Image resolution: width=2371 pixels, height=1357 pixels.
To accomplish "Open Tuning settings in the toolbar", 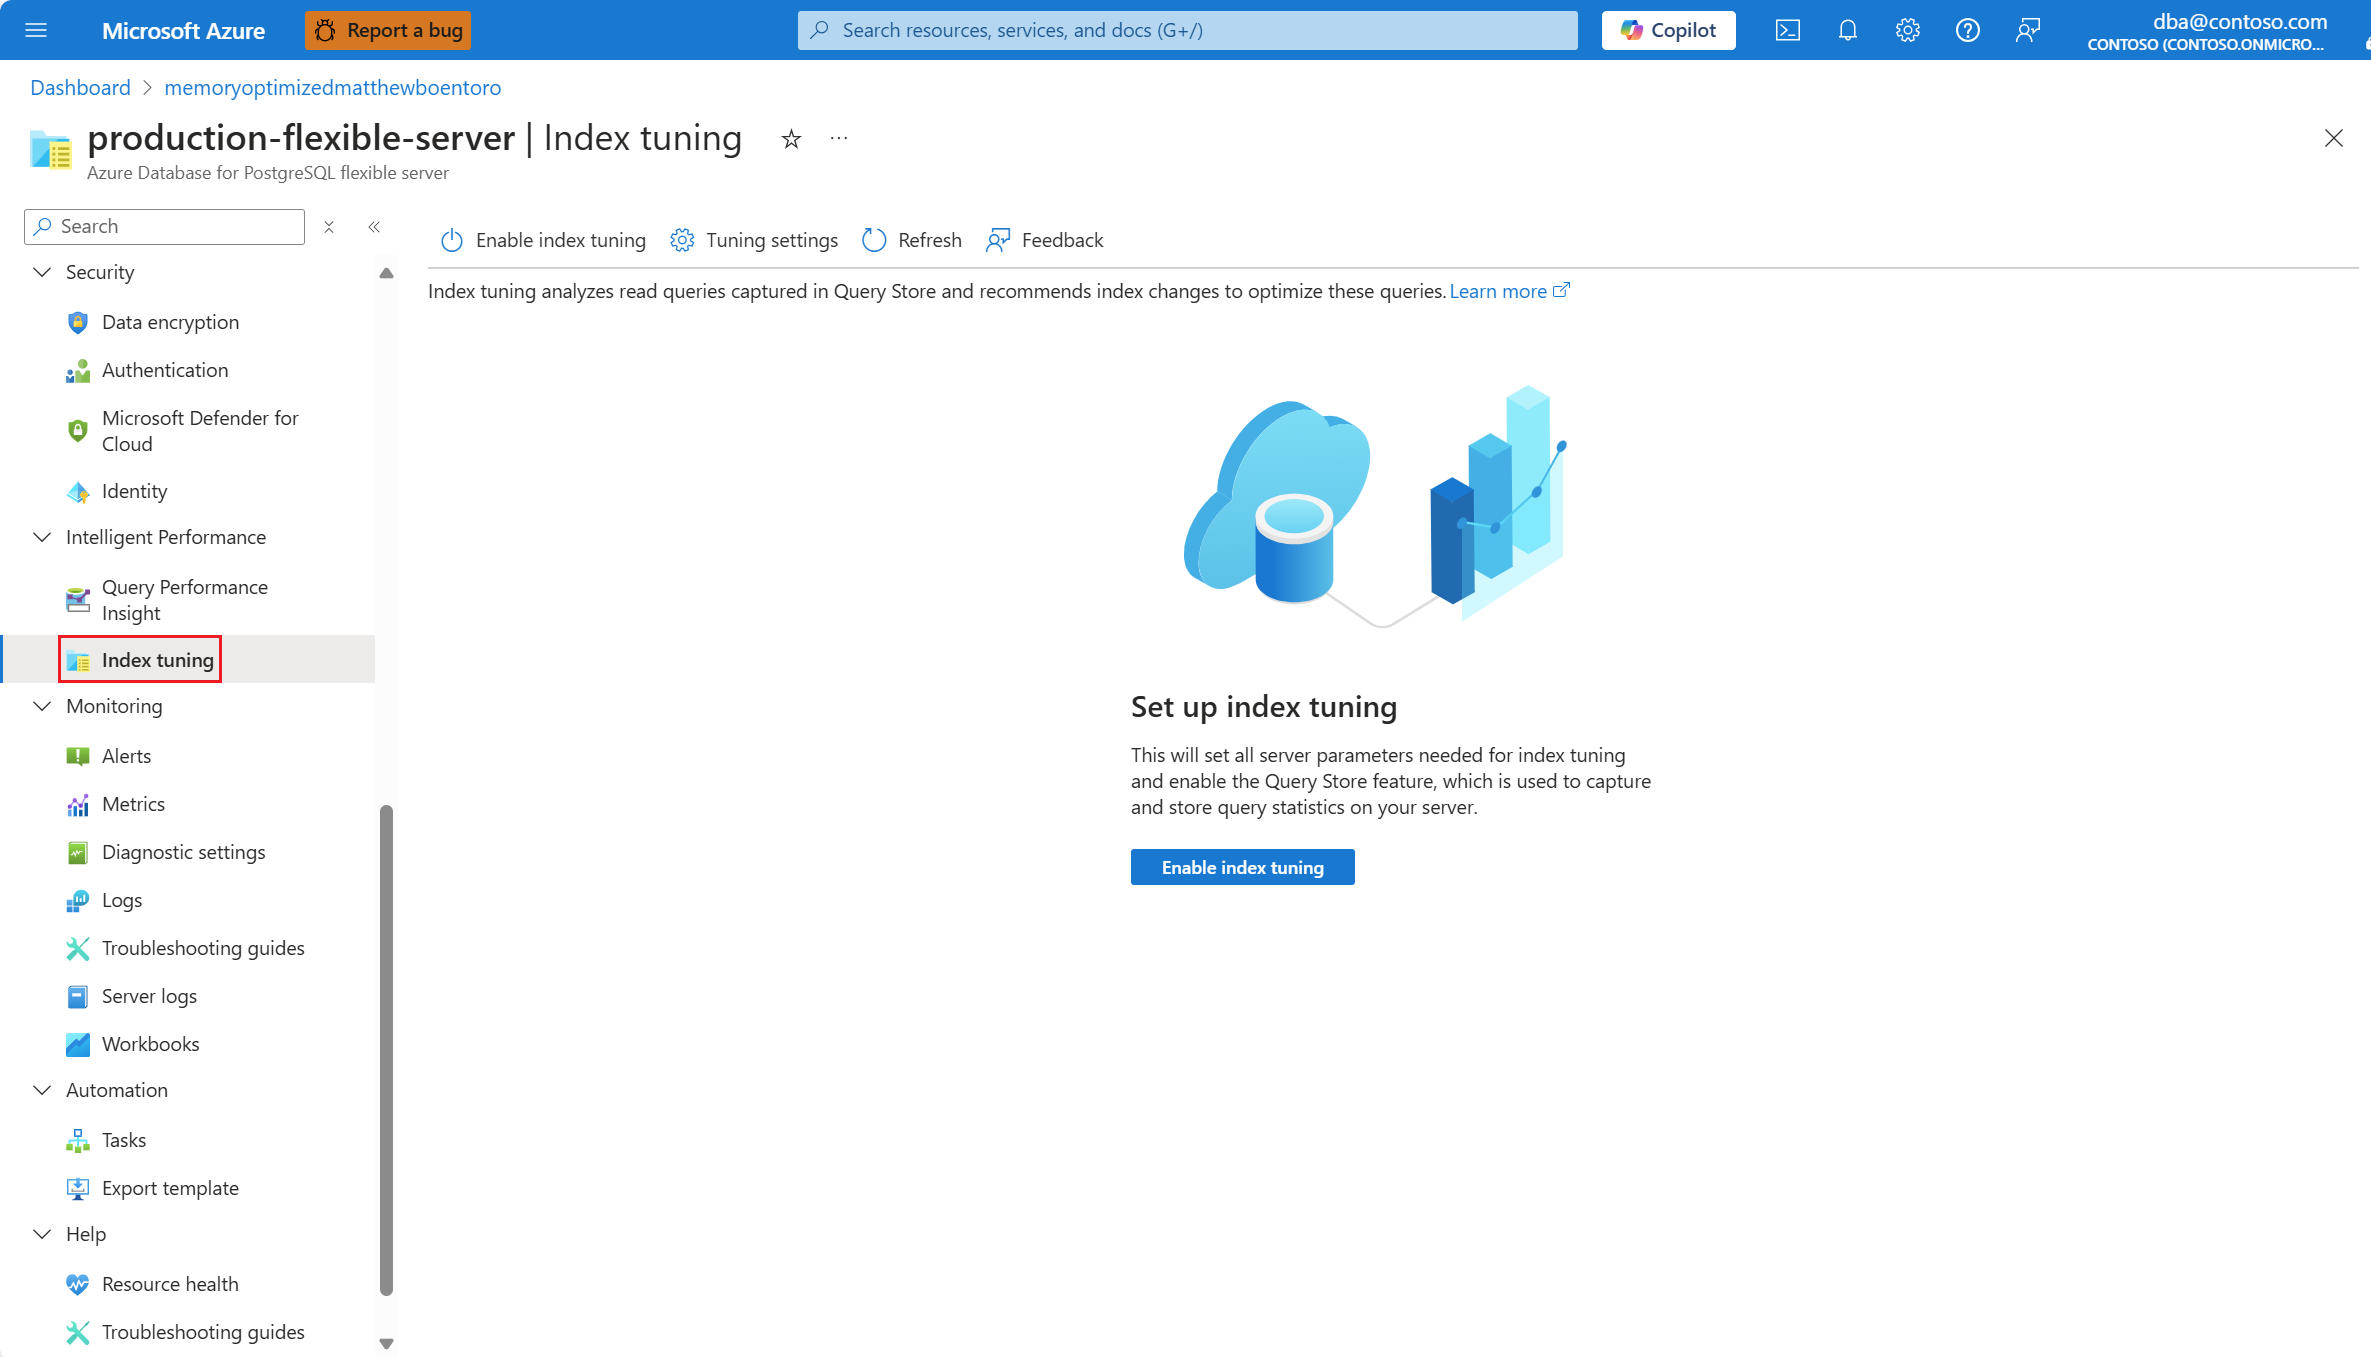I will pos(754,240).
